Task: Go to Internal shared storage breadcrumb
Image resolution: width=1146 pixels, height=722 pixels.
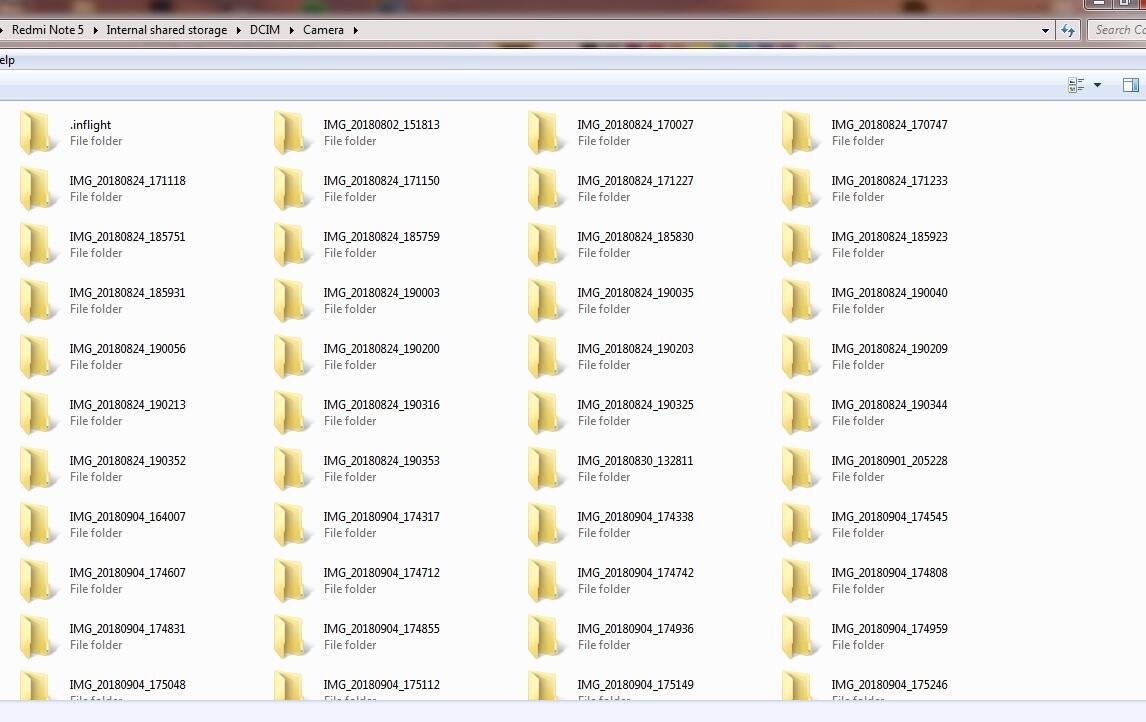Action: point(166,30)
